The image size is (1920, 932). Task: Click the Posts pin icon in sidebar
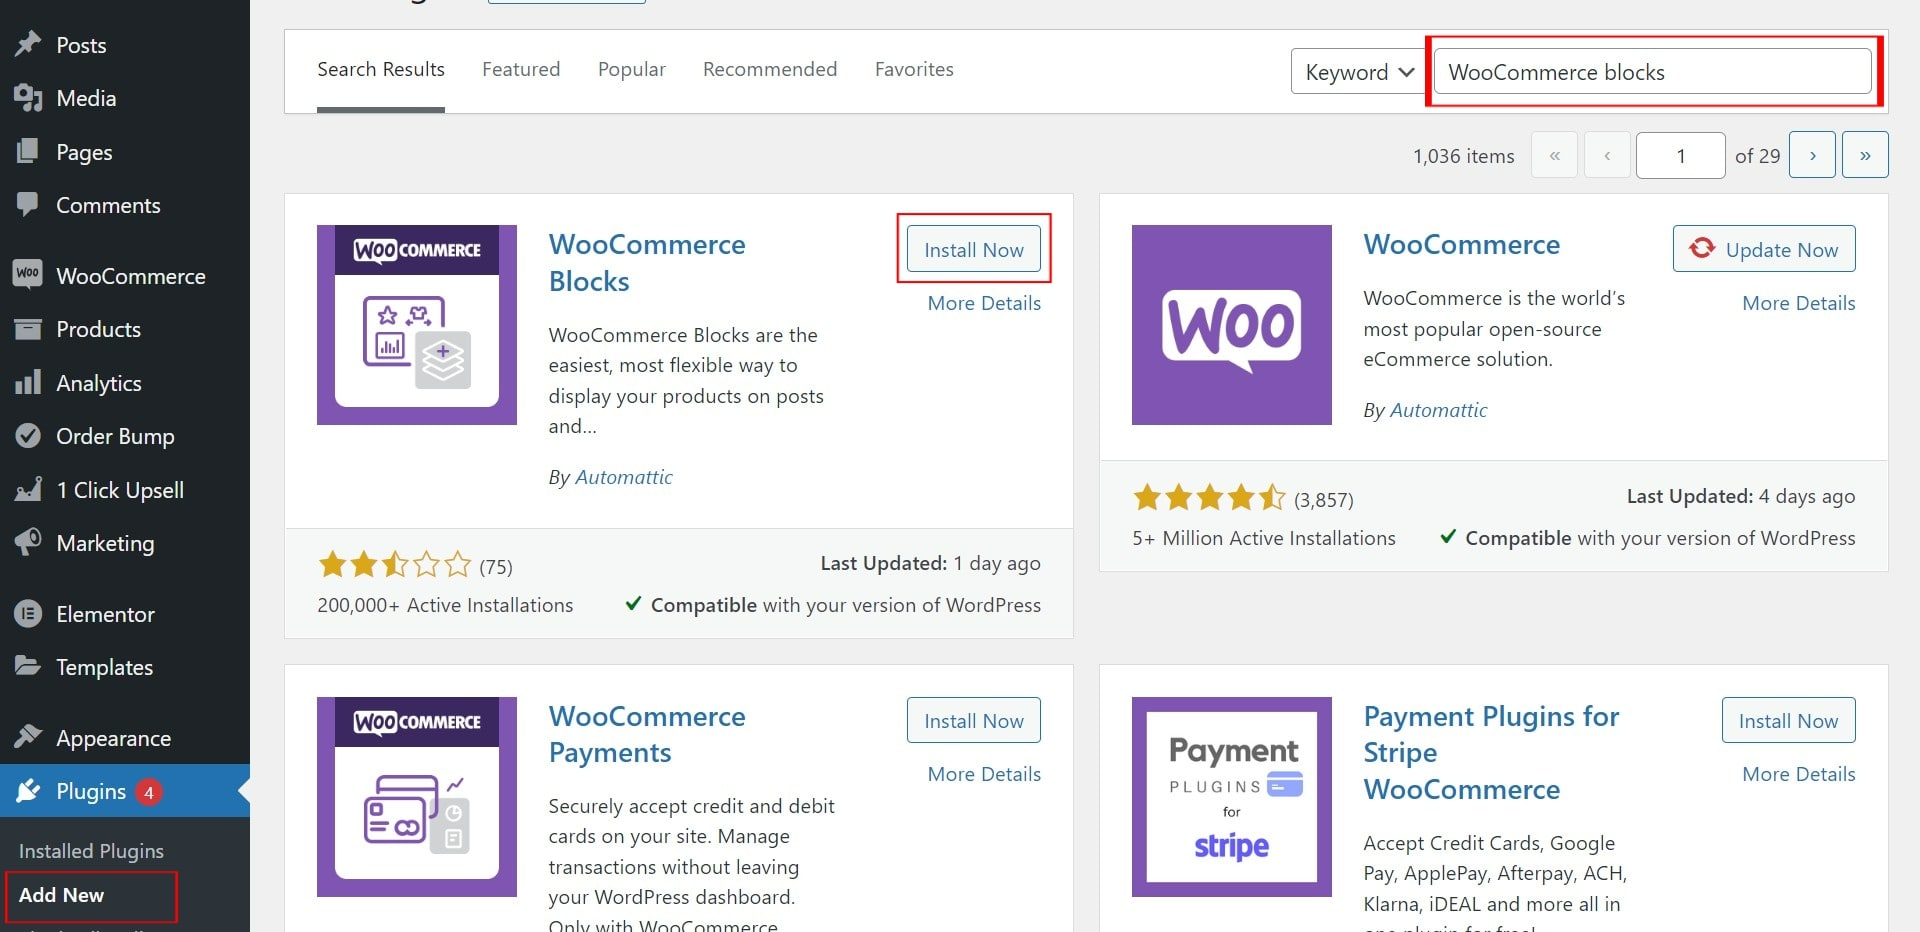point(28,45)
